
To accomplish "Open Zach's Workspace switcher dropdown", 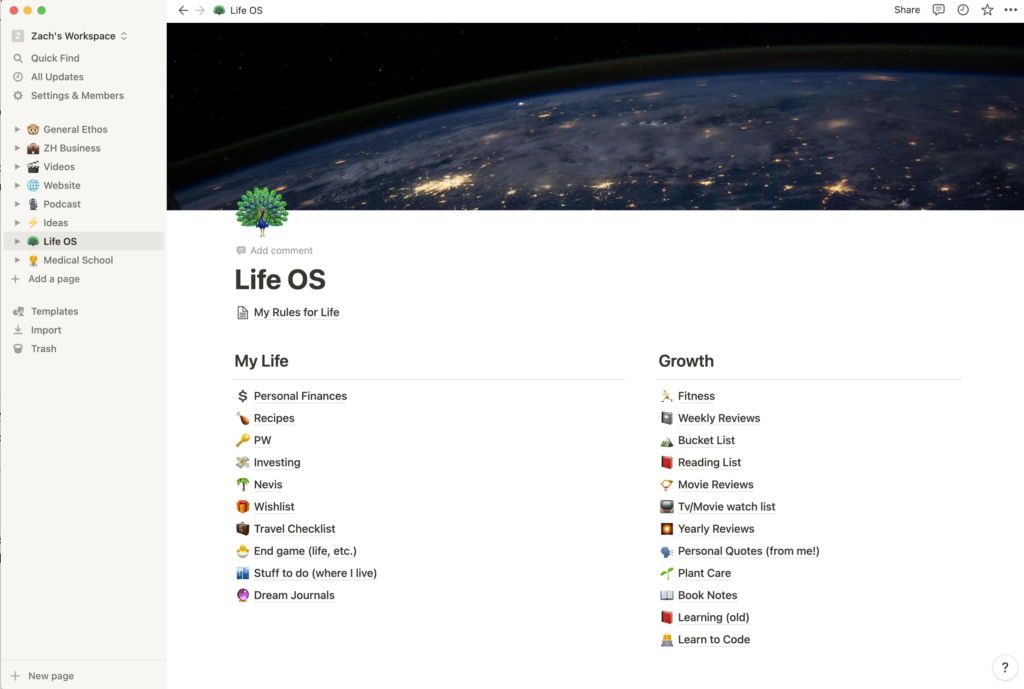I will coord(70,36).
